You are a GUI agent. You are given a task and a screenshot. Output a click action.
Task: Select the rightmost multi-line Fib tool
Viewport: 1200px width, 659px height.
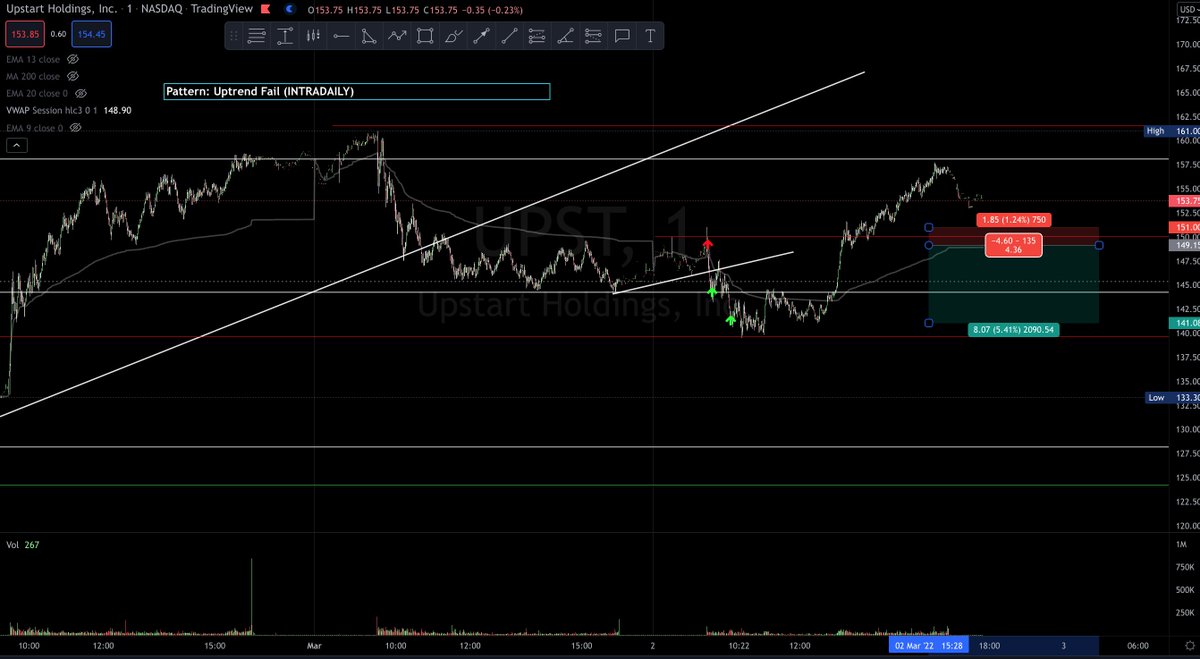593,36
